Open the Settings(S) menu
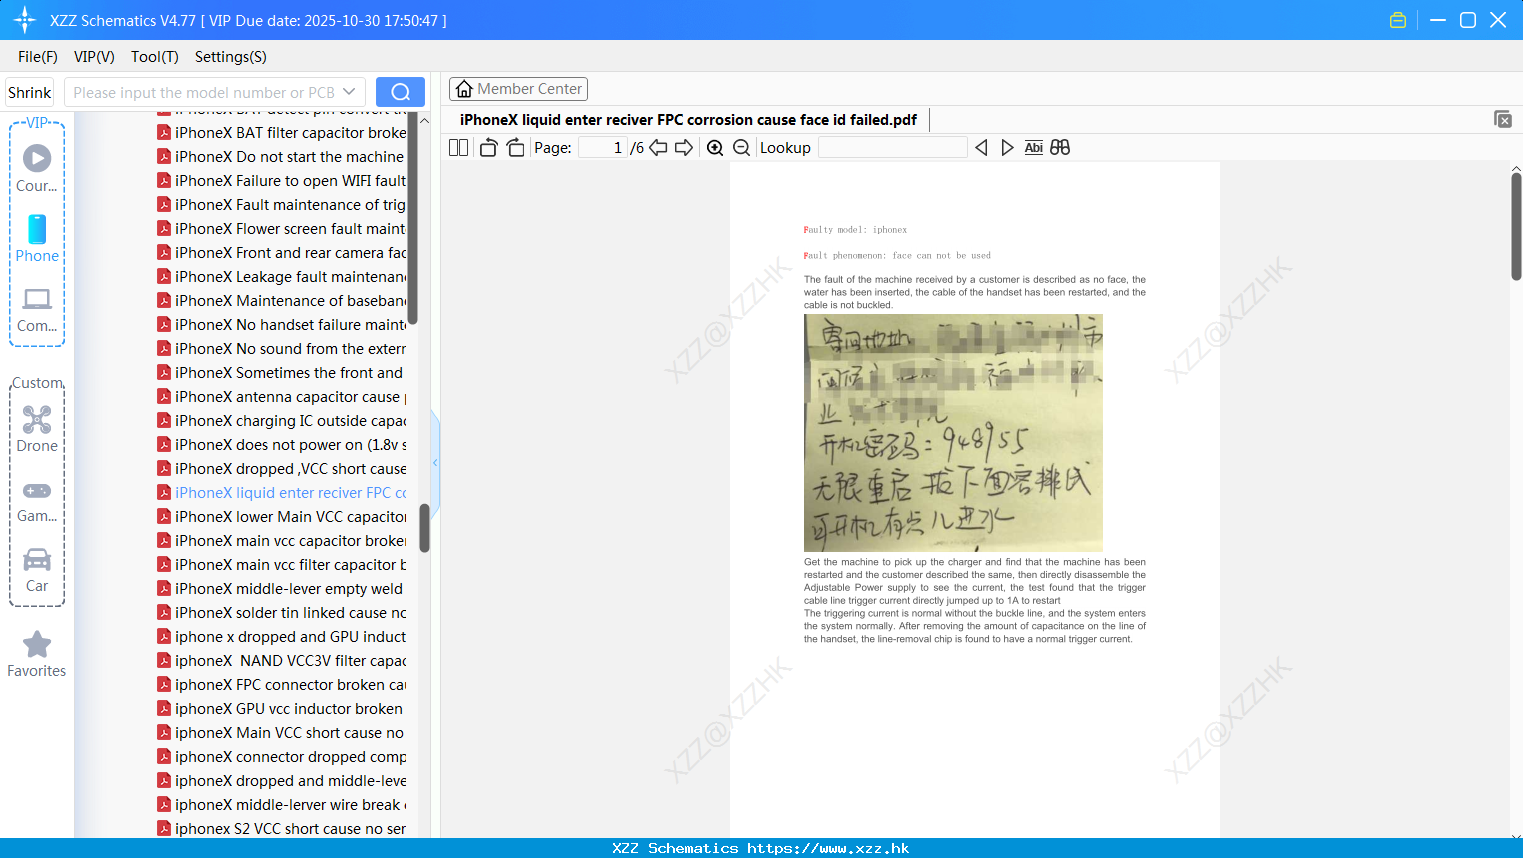The image size is (1523, 858). (231, 57)
